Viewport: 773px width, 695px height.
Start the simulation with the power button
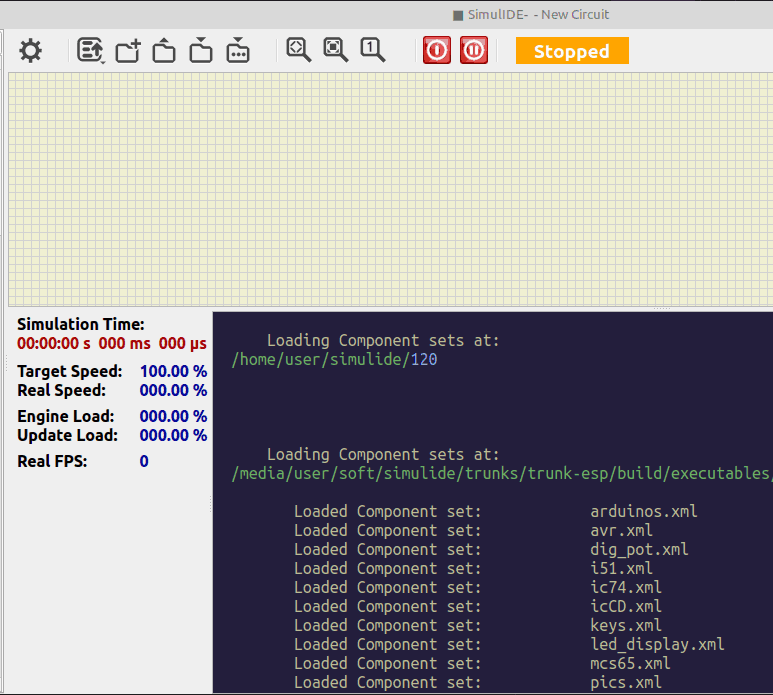coord(437,50)
